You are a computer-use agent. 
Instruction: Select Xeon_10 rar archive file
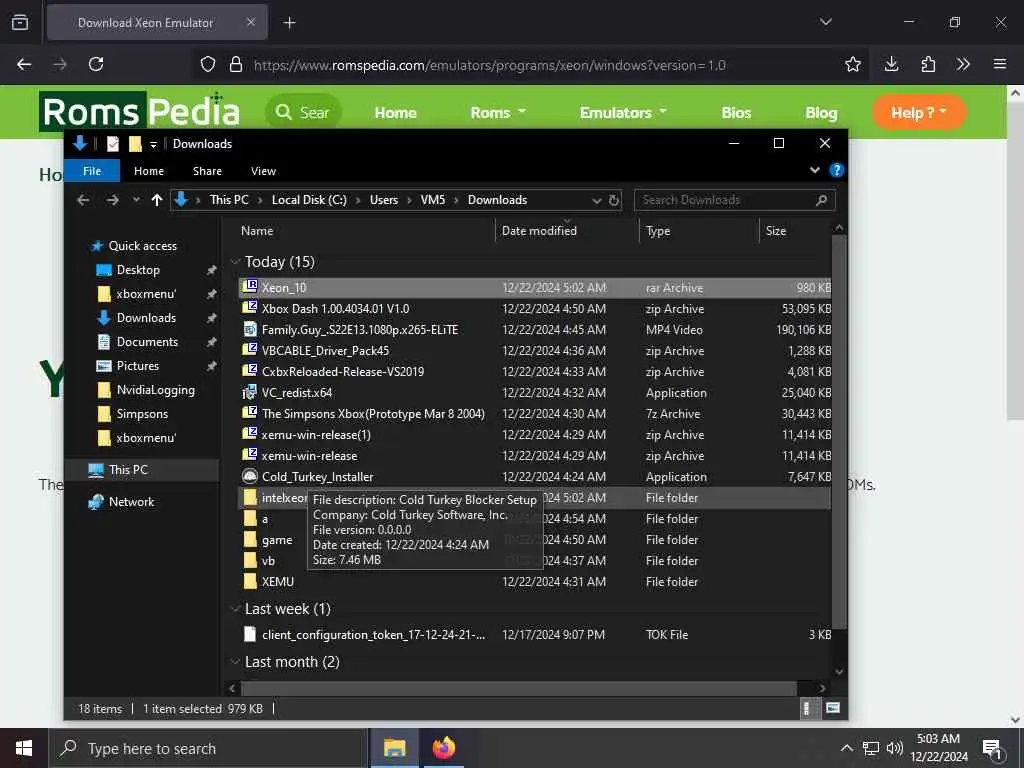click(x=534, y=287)
